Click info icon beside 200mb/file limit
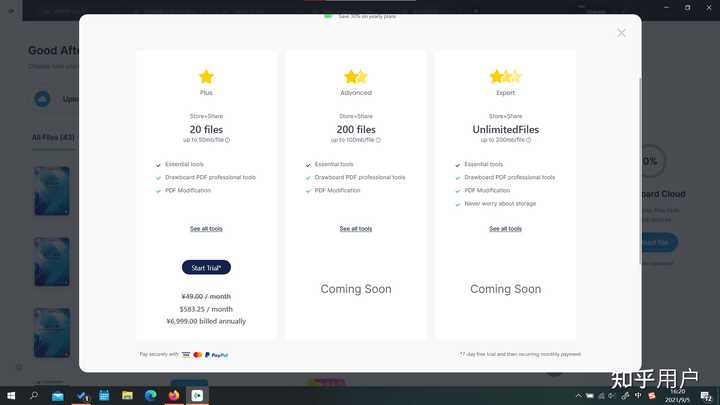This screenshot has width=720, height=405. (529, 140)
